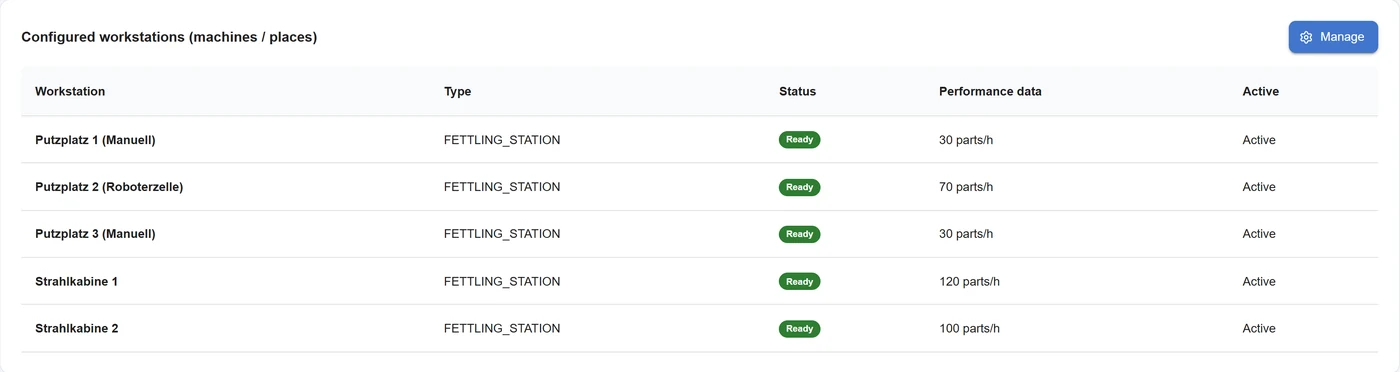1400x372 pixels.
Task: Select Putzplatz 3 (Manuell) workstation name
Action: coord(95,234)
